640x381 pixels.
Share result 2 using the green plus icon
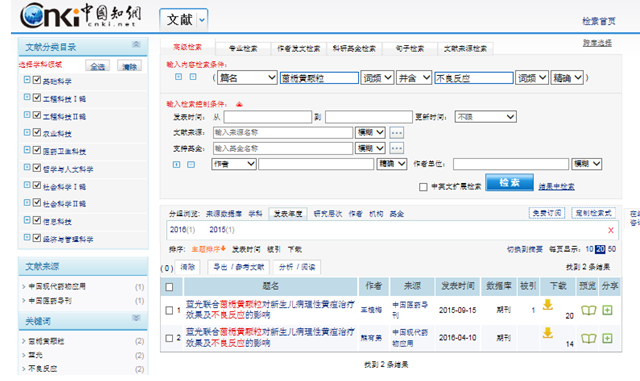607,339
